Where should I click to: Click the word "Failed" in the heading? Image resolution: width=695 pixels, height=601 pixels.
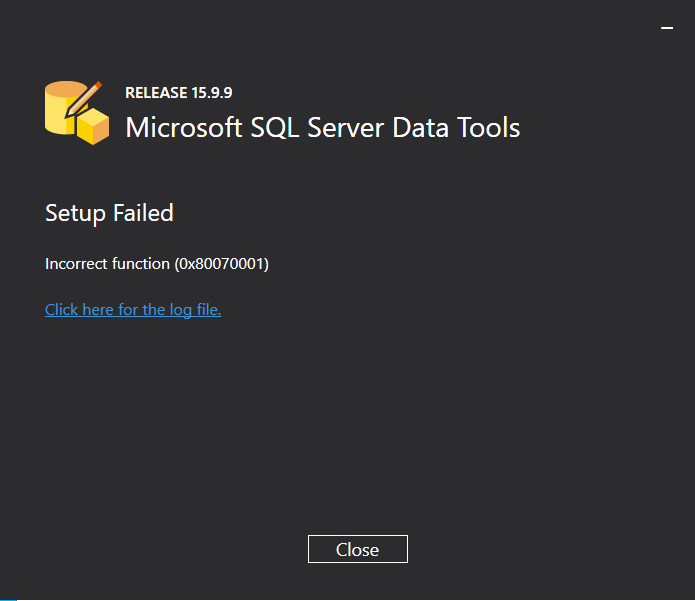[143, 213]
